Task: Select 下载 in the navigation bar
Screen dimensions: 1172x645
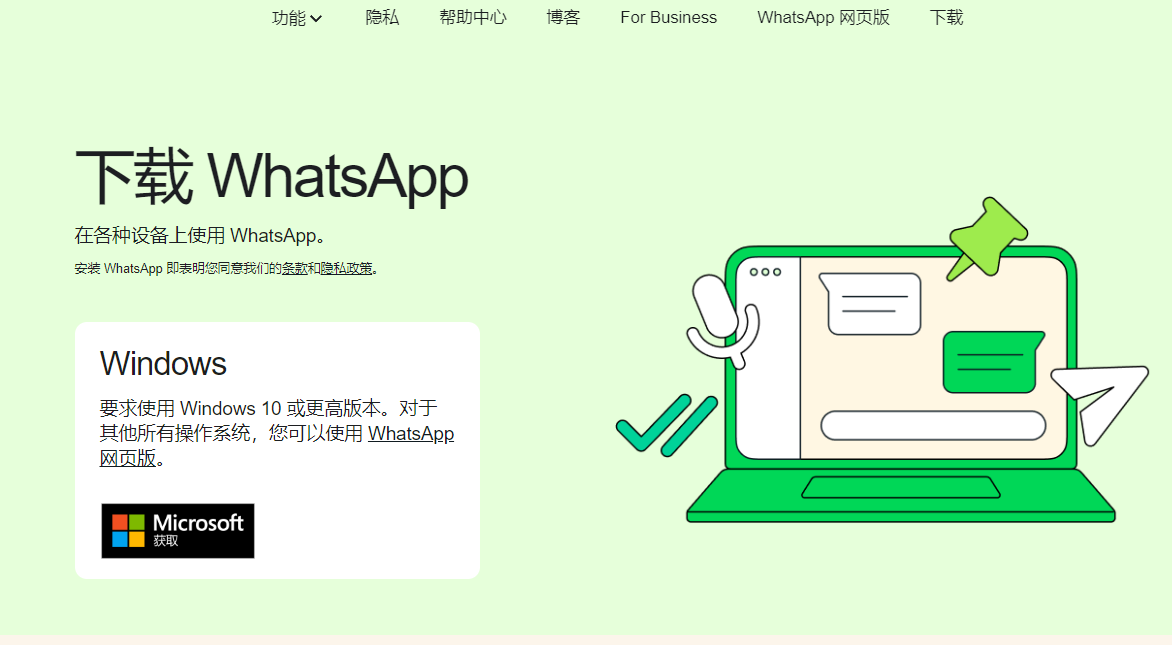Action: pos(945,17)
